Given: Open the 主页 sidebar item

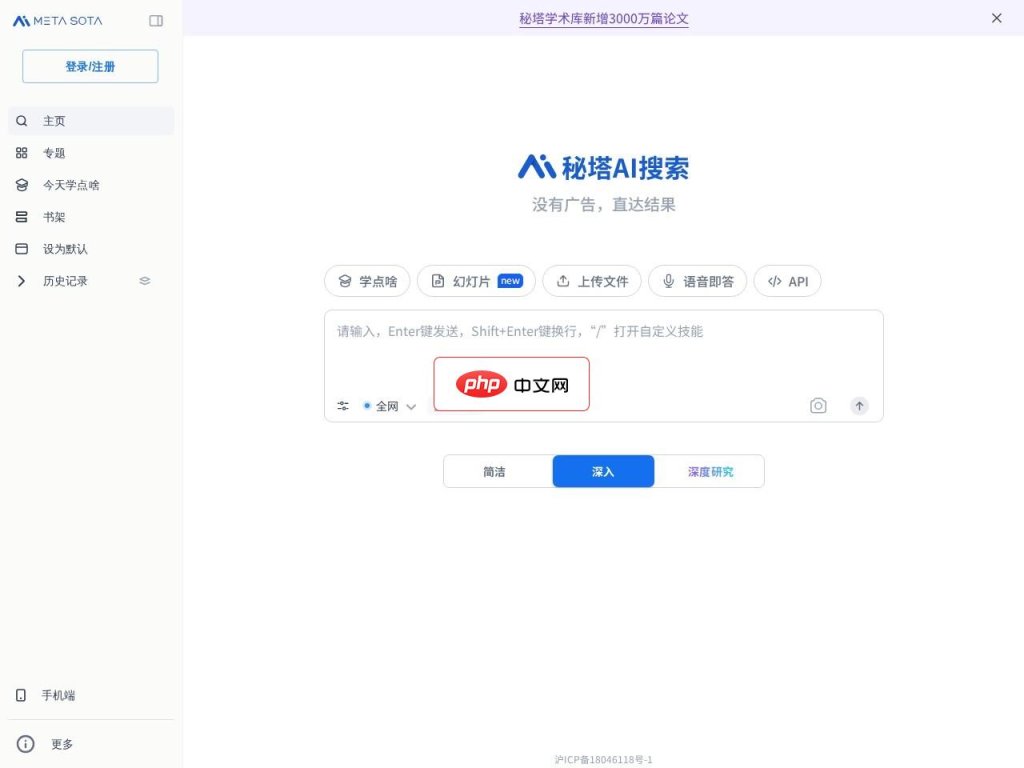Looking at the screenshot, I should pyautogui.click(x=91, y=121).
